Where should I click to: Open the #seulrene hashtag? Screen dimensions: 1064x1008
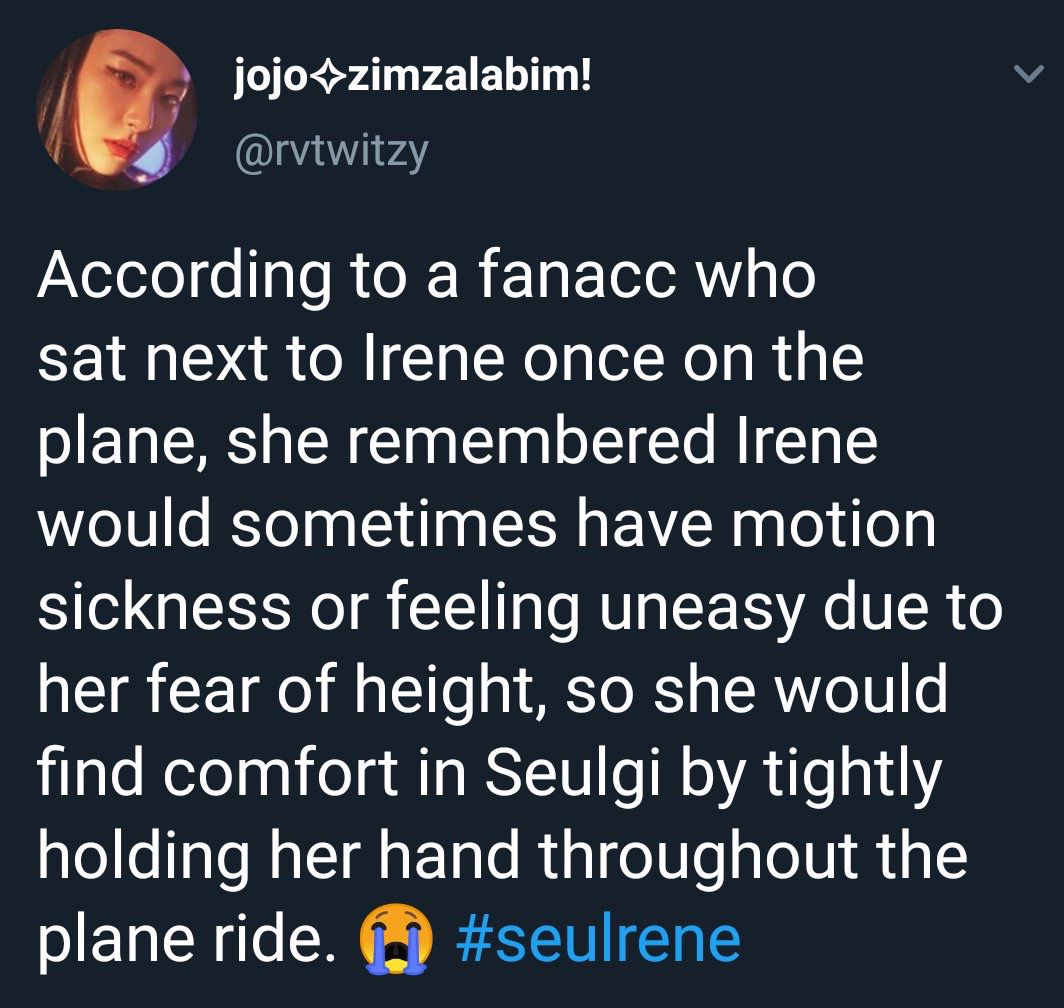(598, 940)
